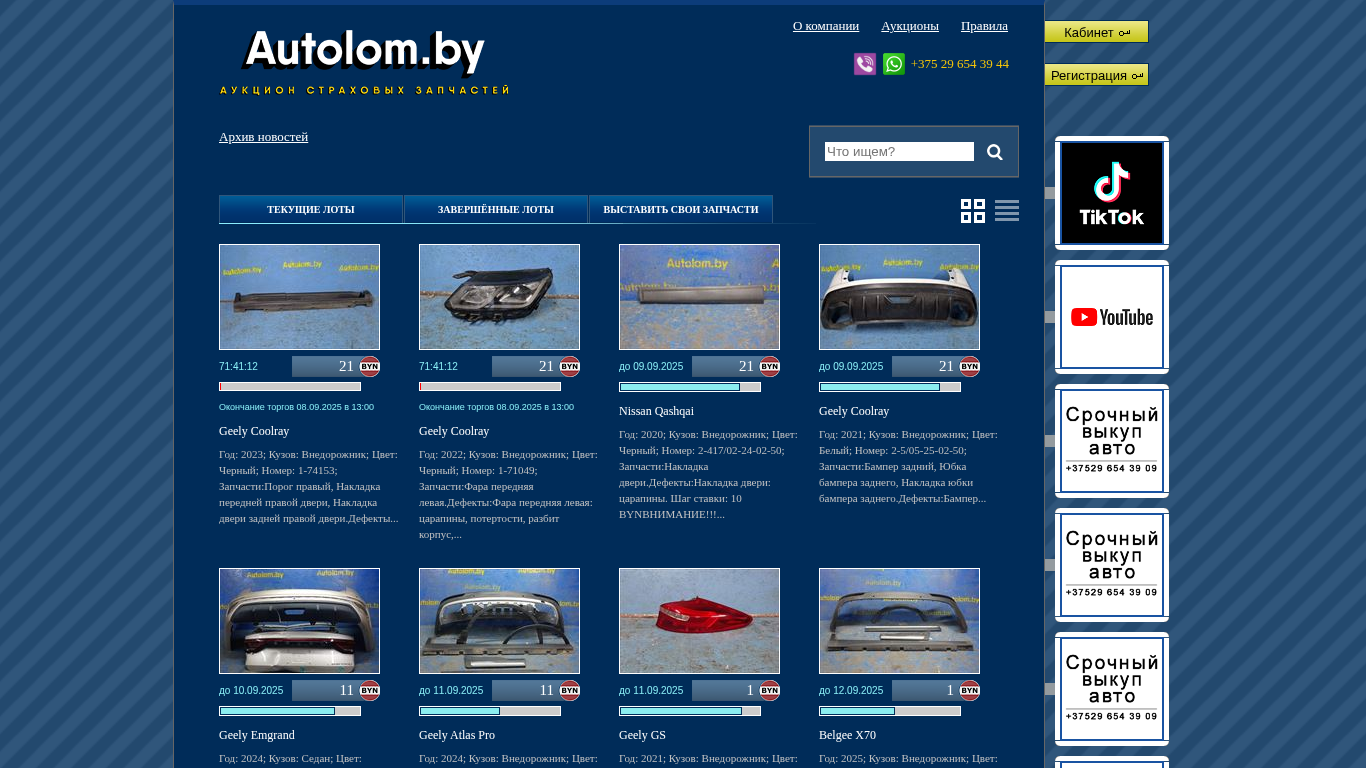Switch to grid view layout
This screenshot has width=1366, height=768.
pos(973,211)
